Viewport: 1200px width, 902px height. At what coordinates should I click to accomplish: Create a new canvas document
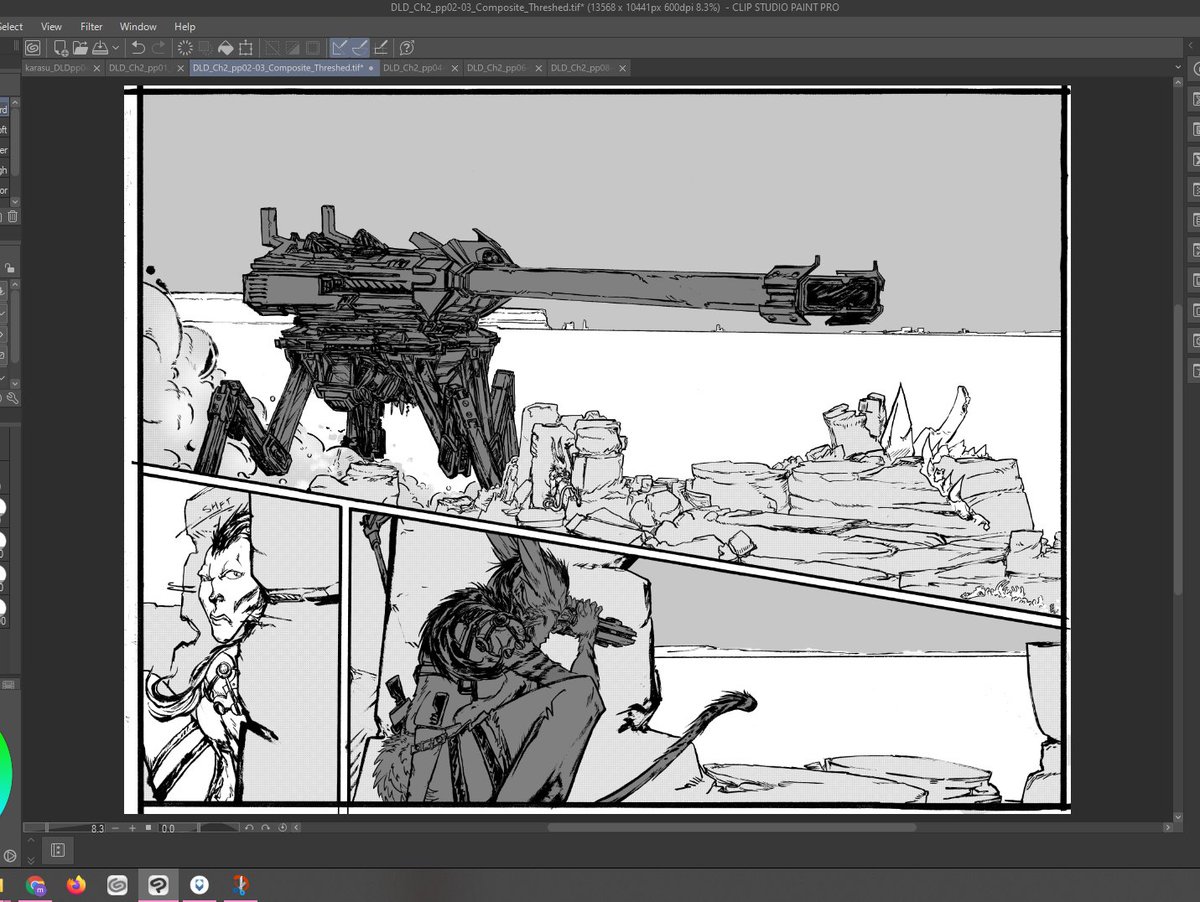click(x=61, y=47)
